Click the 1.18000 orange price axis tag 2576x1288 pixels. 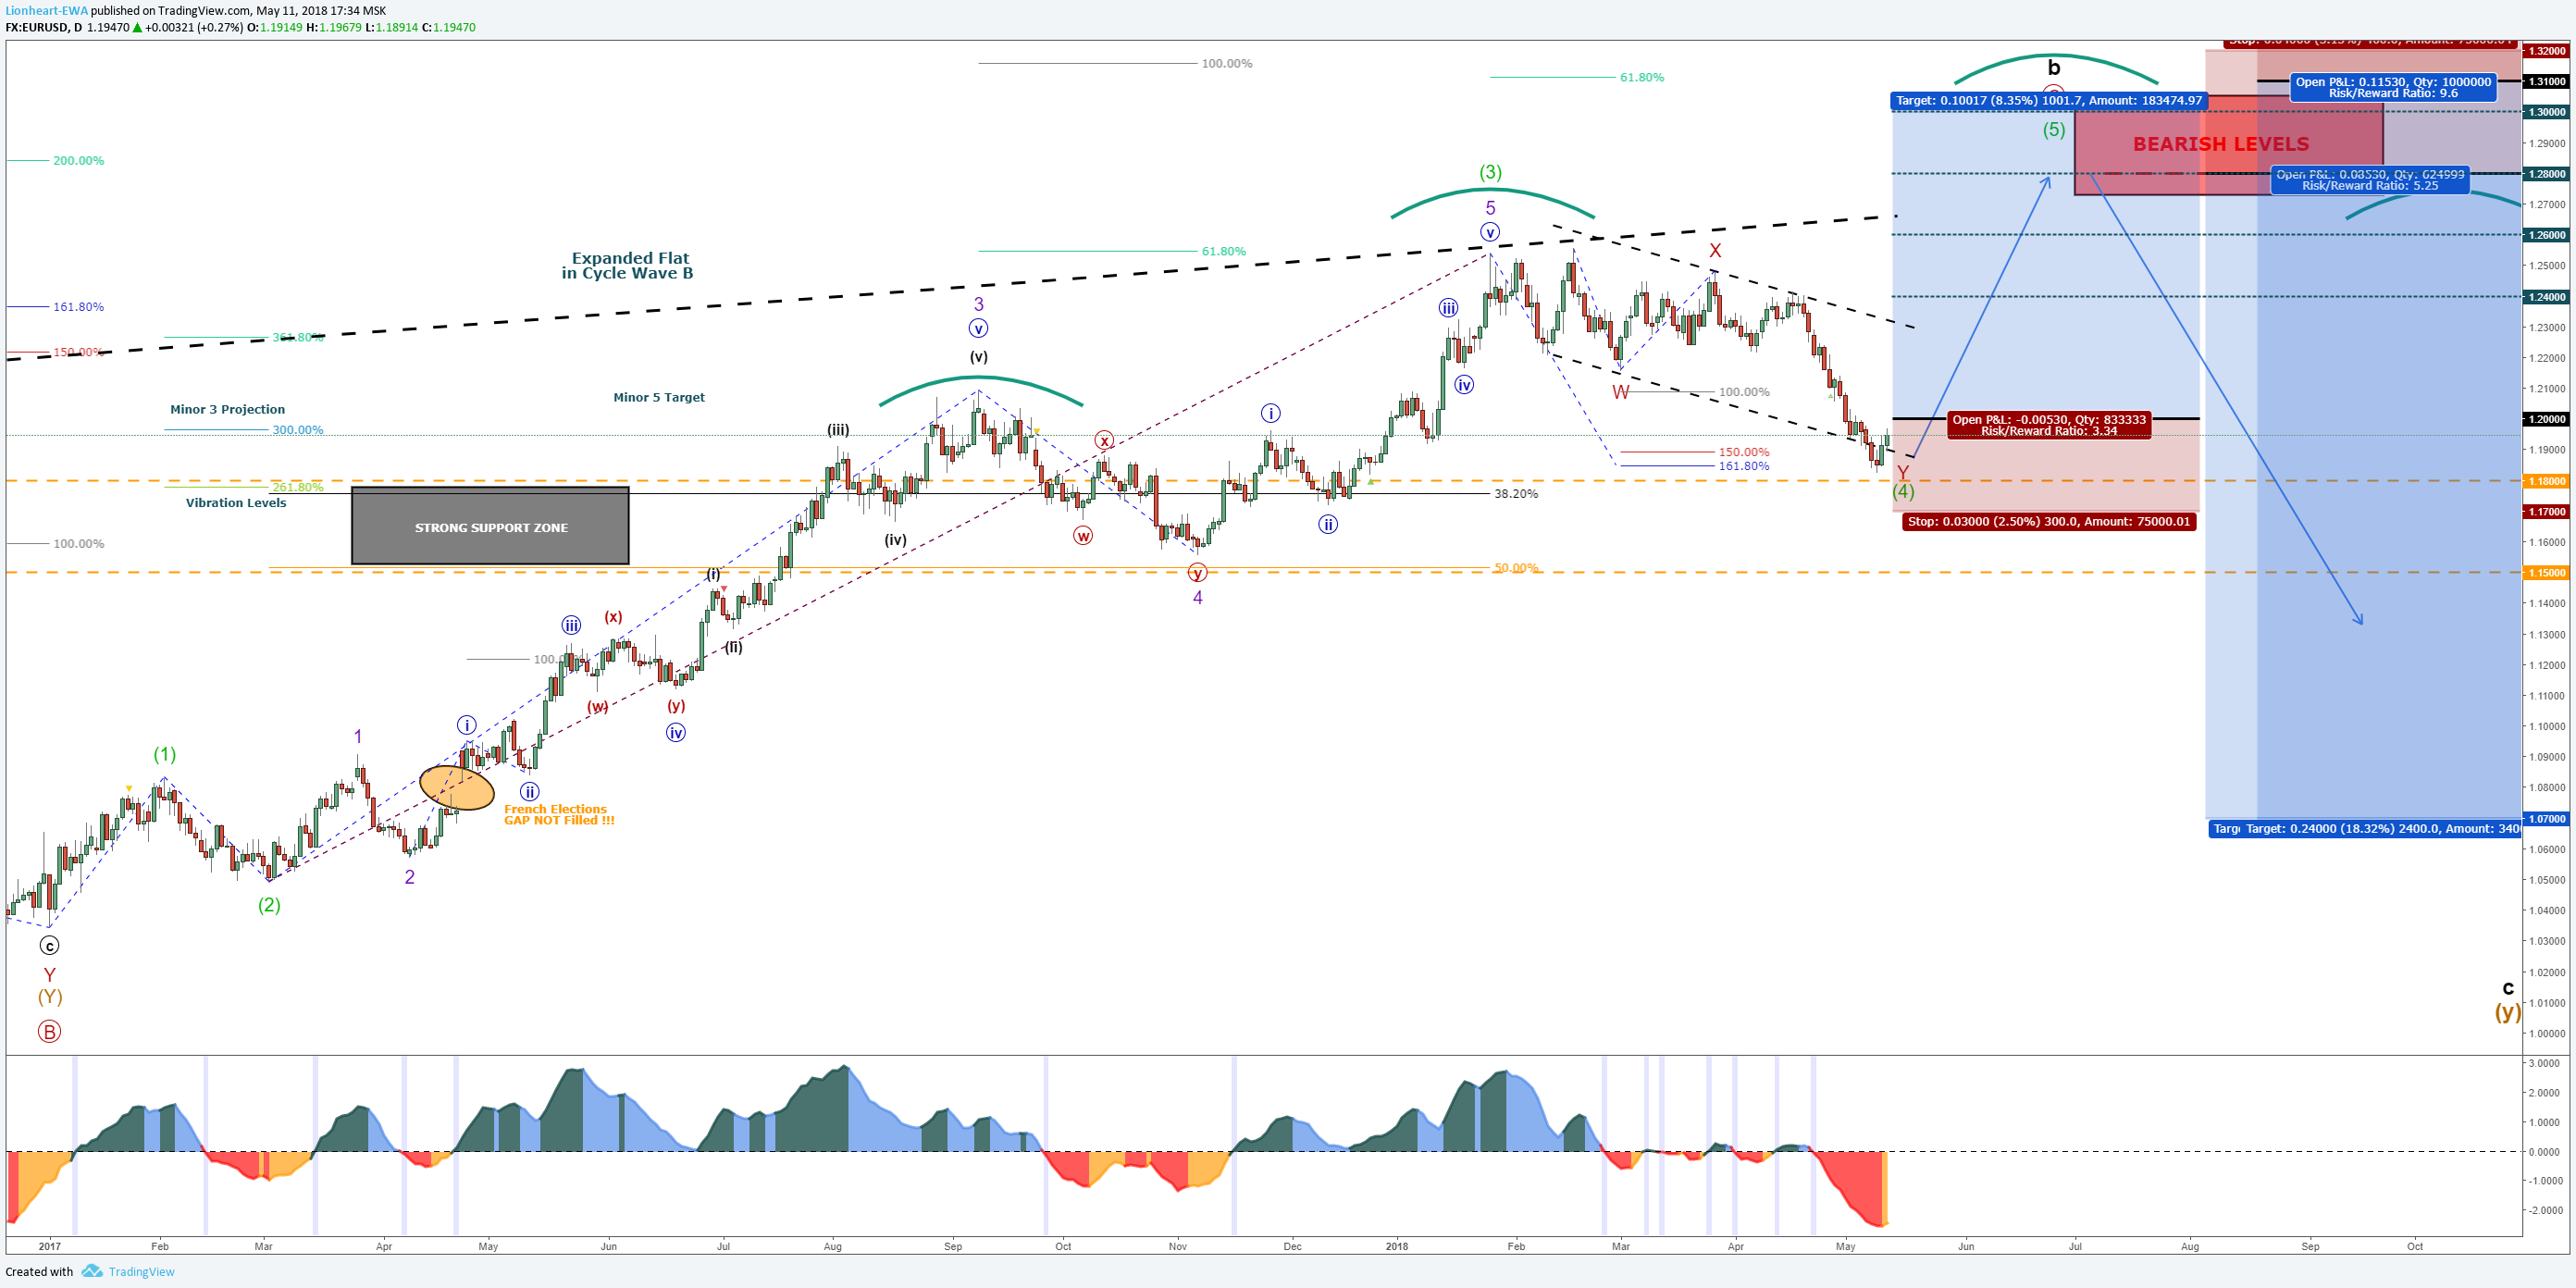click(x=2546, y=481)
